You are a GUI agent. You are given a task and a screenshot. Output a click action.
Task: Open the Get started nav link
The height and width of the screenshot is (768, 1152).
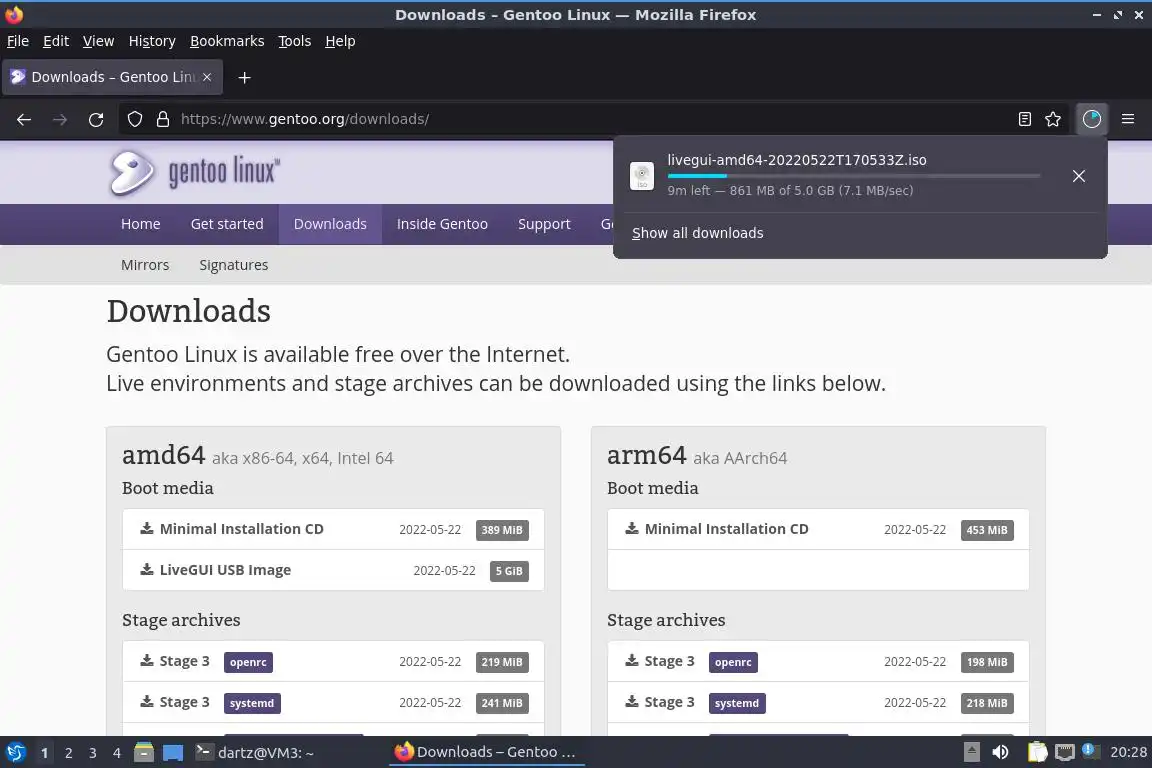(x=227, y=224)
